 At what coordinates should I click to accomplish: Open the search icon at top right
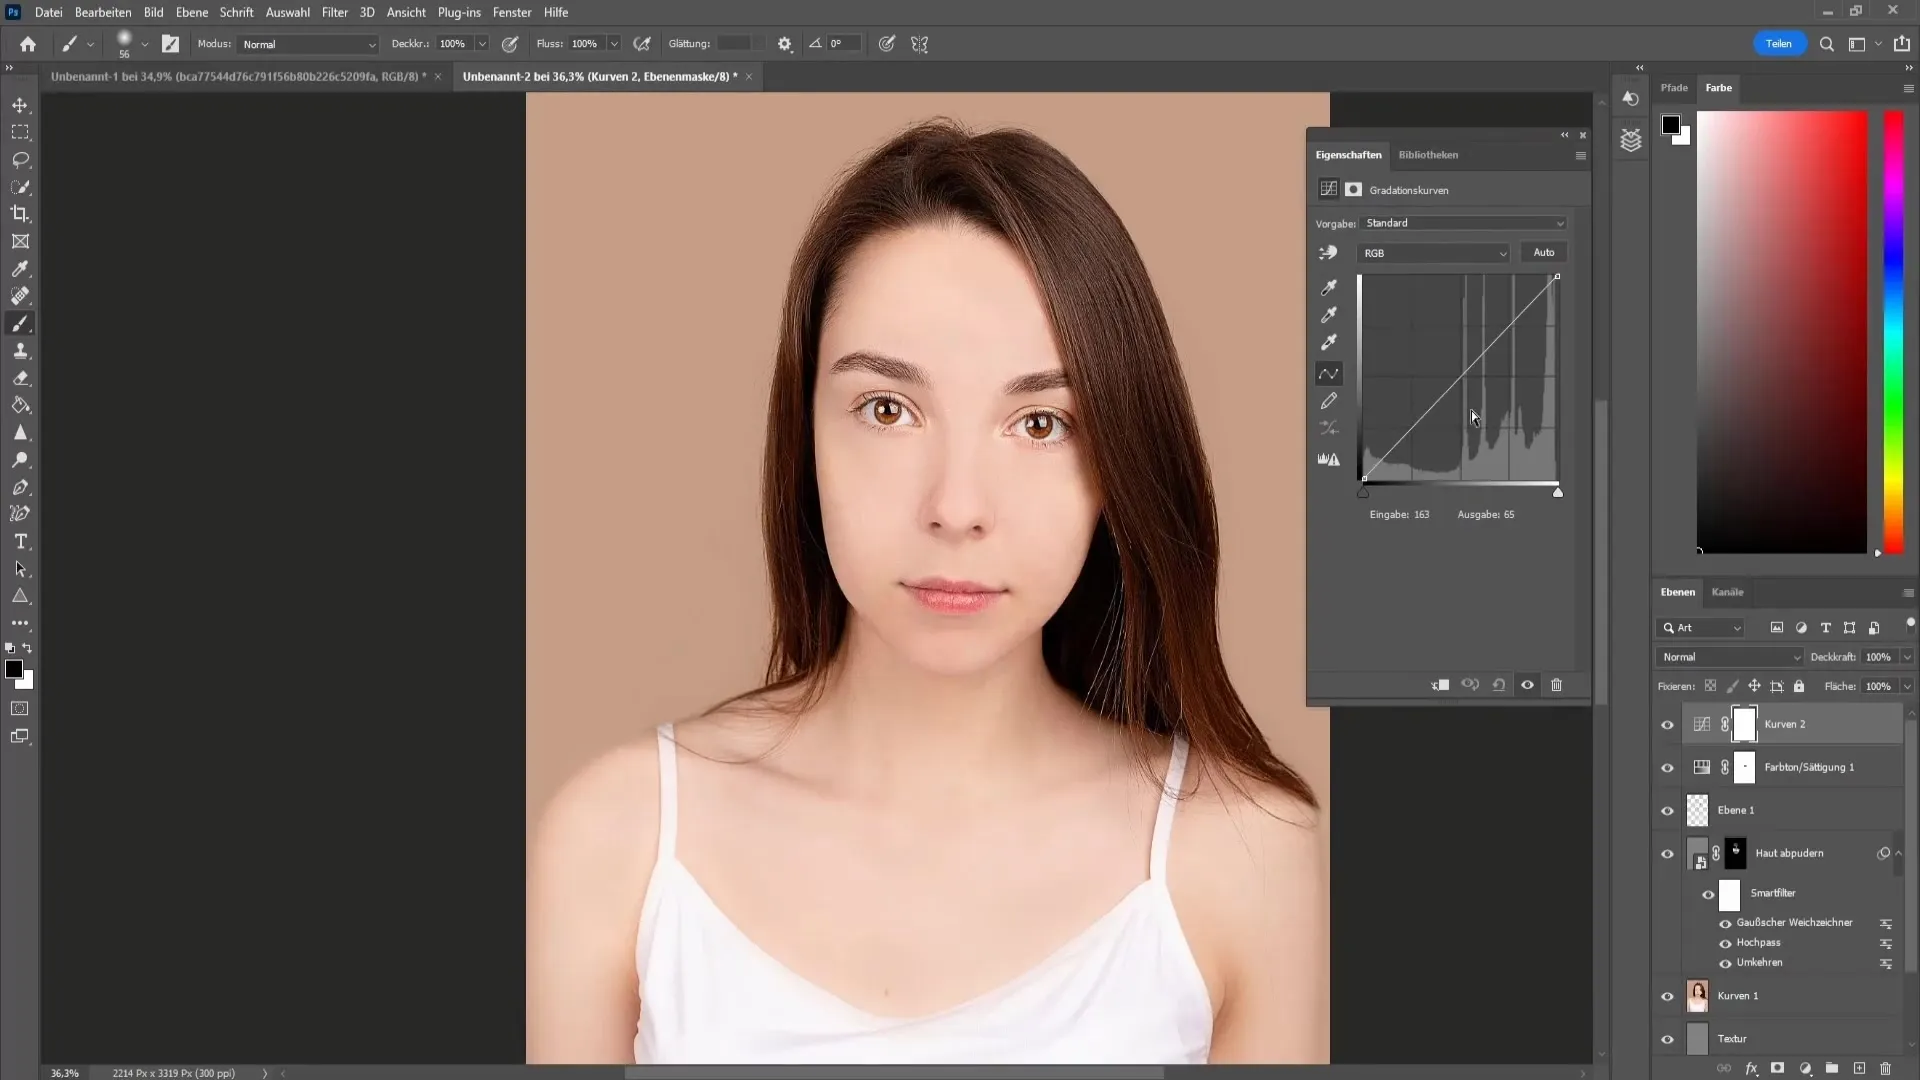point(1827,44)
